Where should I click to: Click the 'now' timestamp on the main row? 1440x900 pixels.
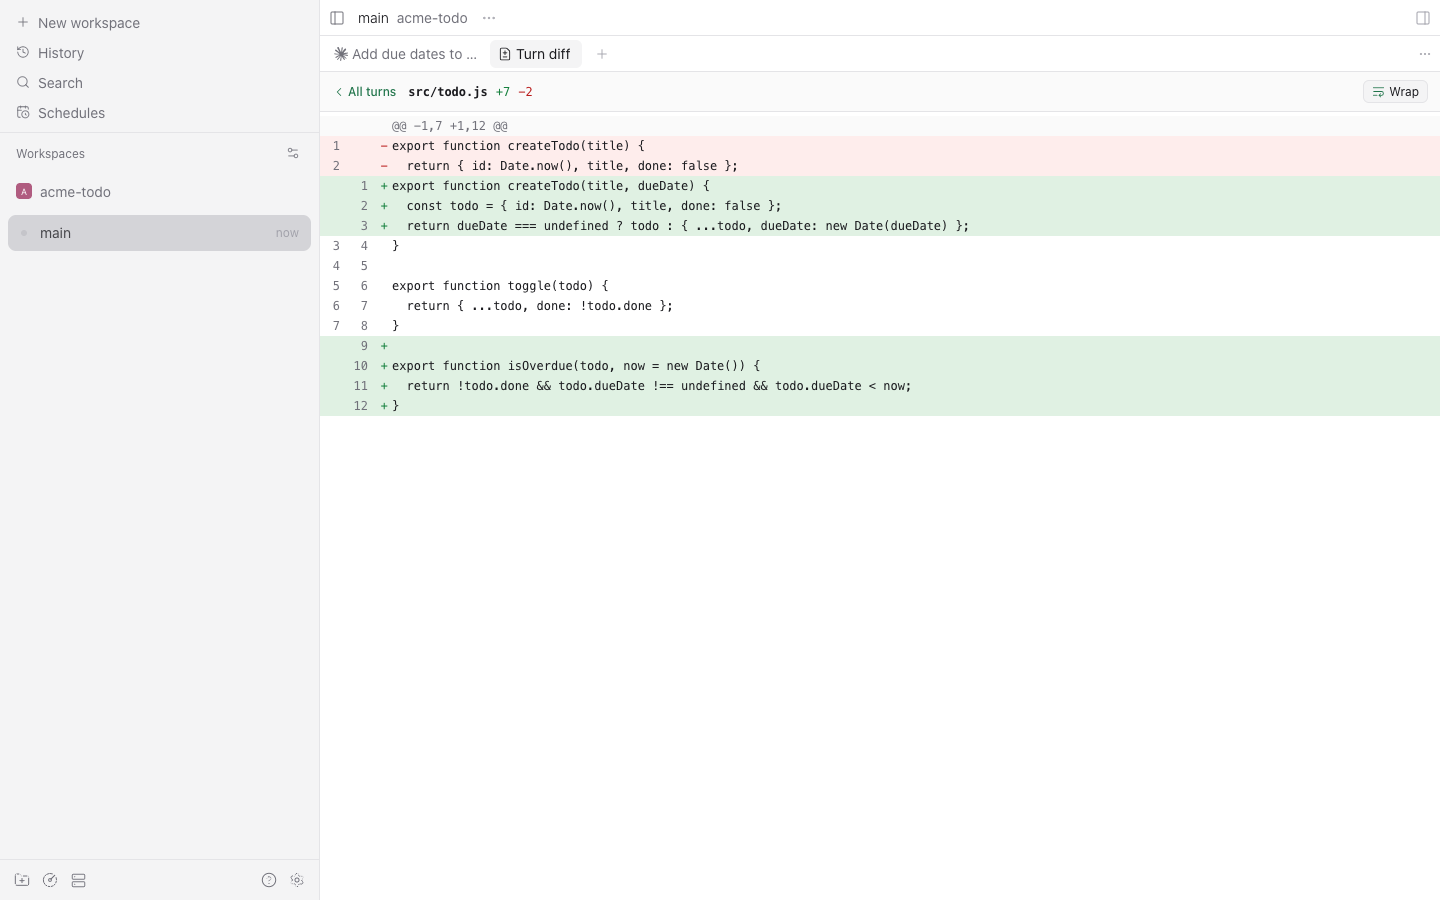(287, 233)
